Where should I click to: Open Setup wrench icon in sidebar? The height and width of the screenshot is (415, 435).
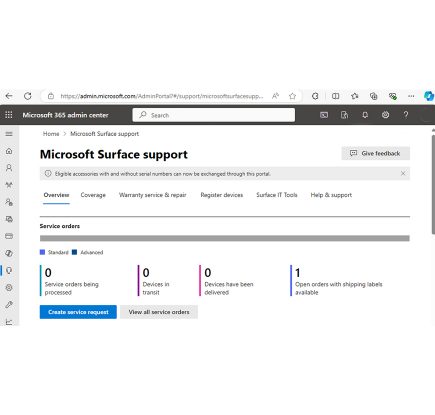pyautogui.click(x=9, y=305)
